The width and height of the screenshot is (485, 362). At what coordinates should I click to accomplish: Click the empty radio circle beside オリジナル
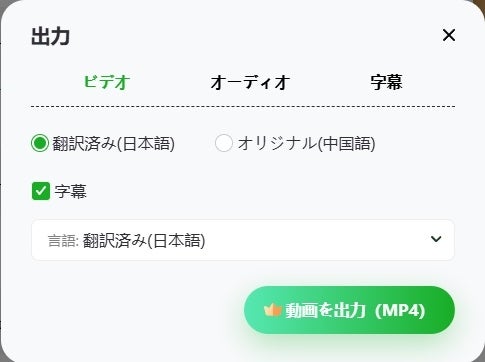pyautogui.click(x=224, y=143)
